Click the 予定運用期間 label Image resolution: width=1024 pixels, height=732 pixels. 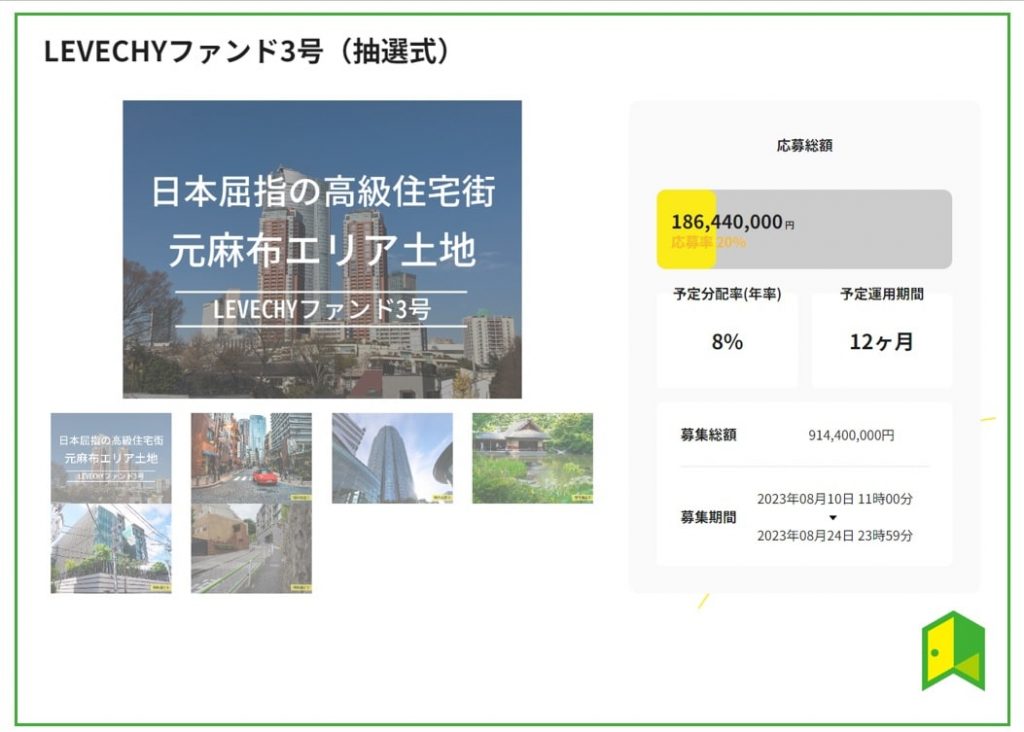click(x=882, y=294)
